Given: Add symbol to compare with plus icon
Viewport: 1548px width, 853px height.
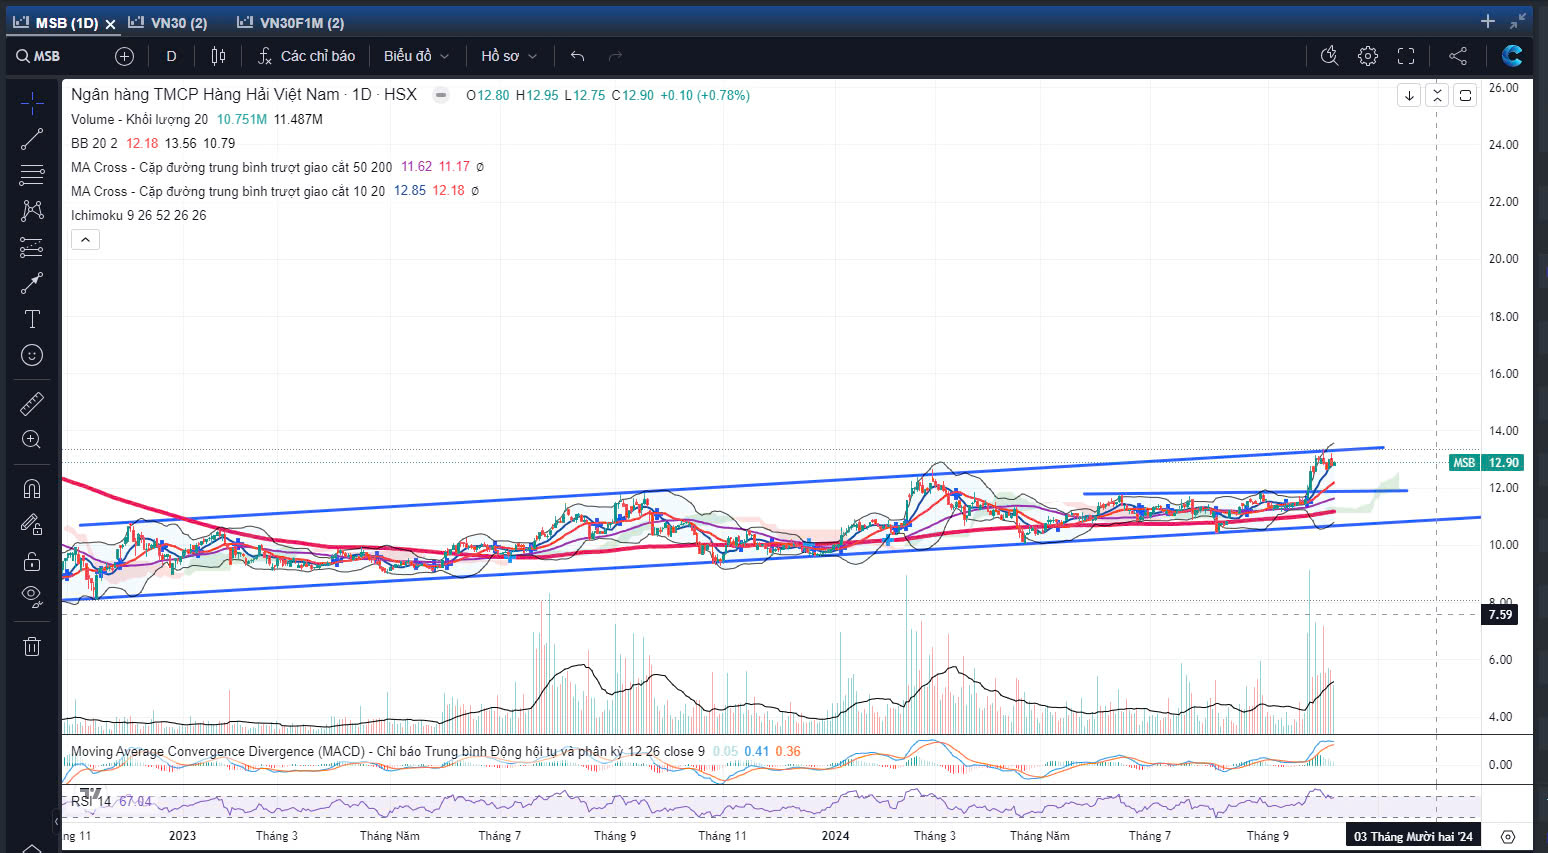Looking at the screenshot, I should coord(124,56).
